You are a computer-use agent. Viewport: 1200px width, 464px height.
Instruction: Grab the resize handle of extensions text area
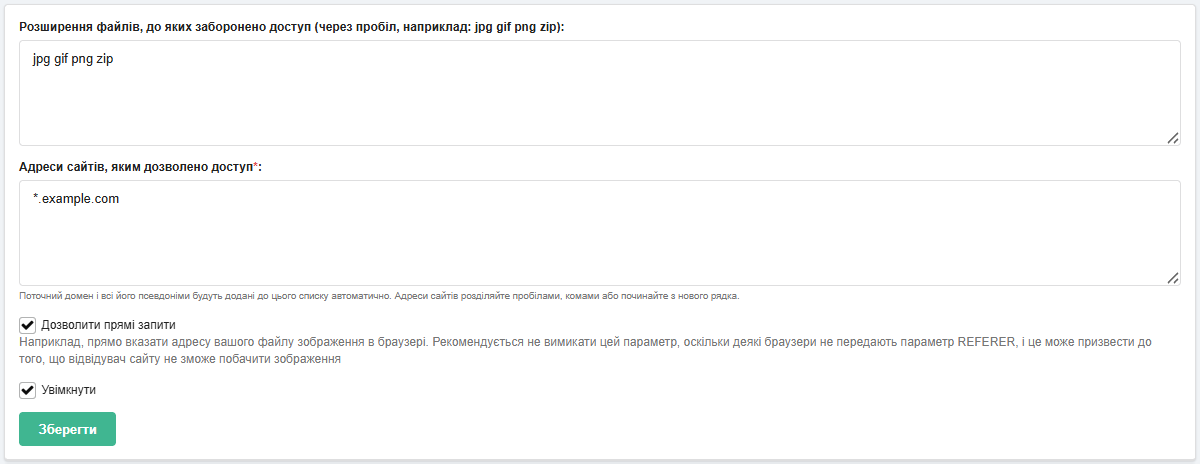pyautogui.click(x=1173, y=138)
